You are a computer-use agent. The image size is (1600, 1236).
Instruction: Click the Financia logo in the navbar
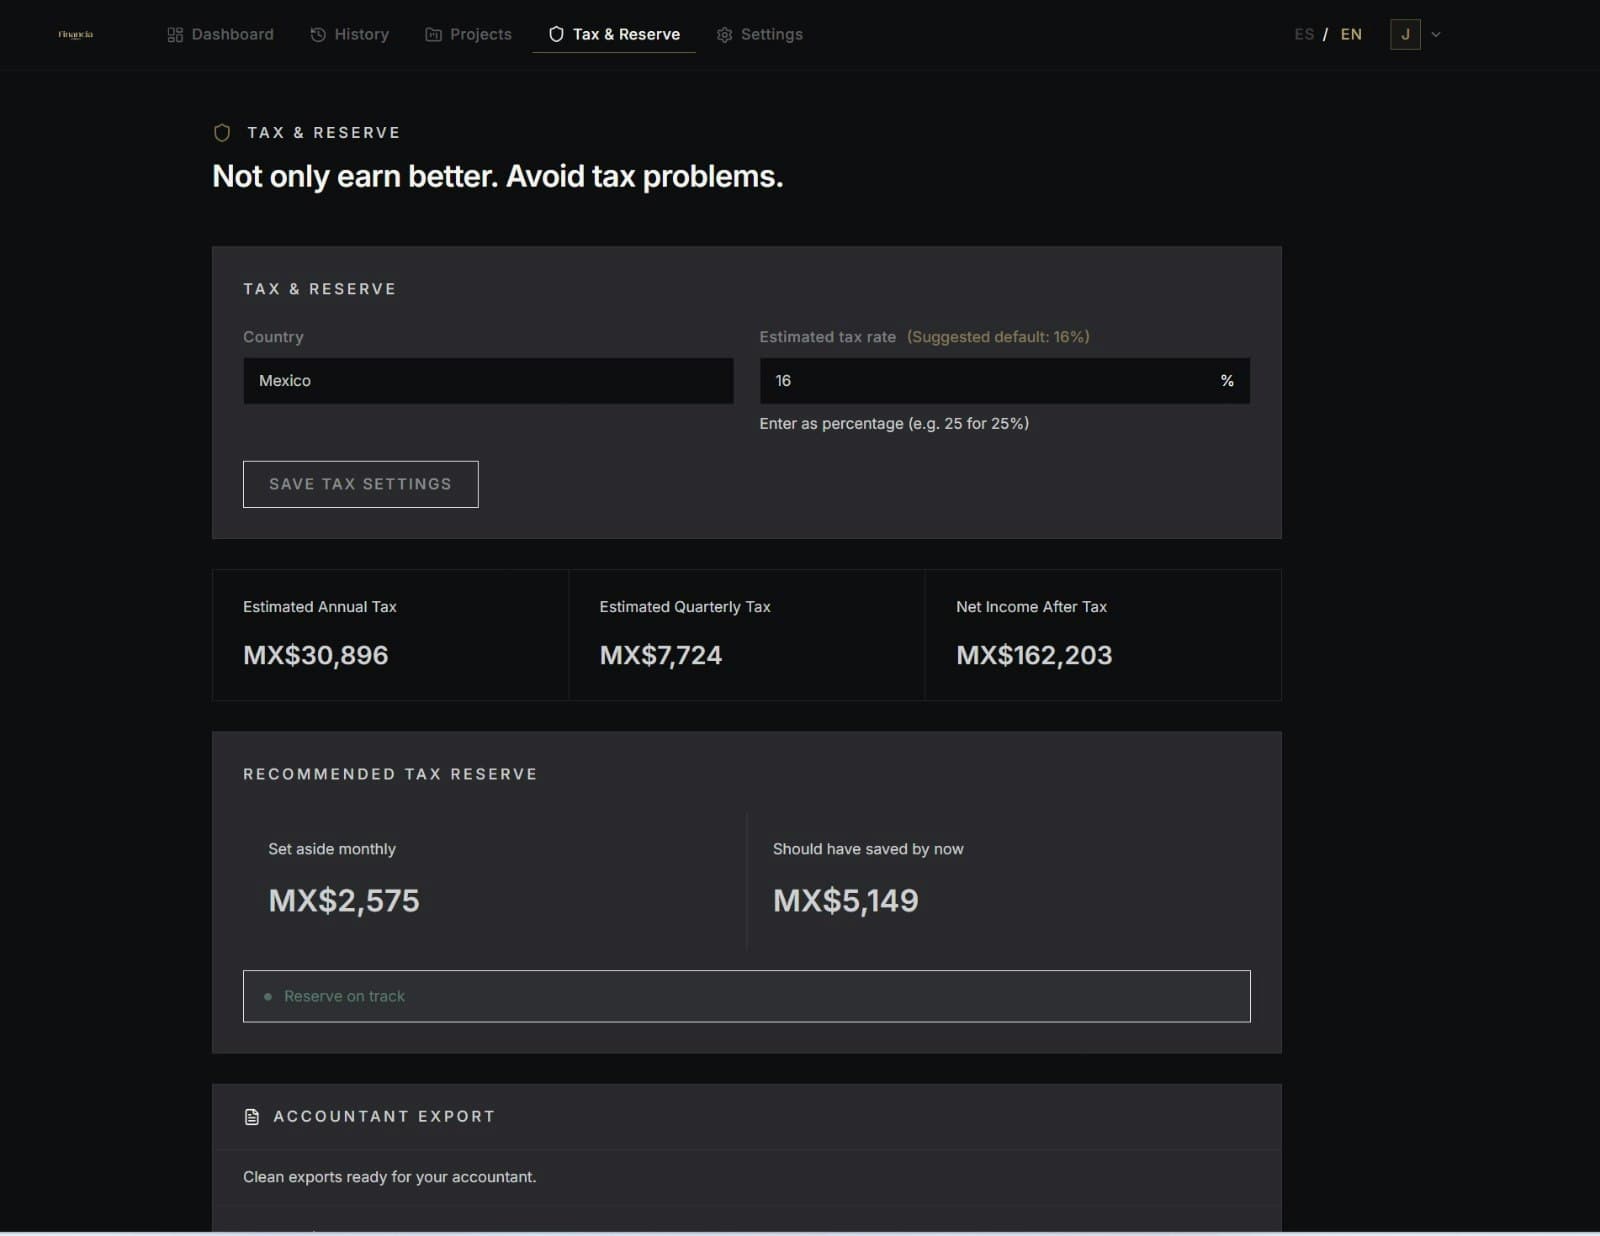(75, 34)
